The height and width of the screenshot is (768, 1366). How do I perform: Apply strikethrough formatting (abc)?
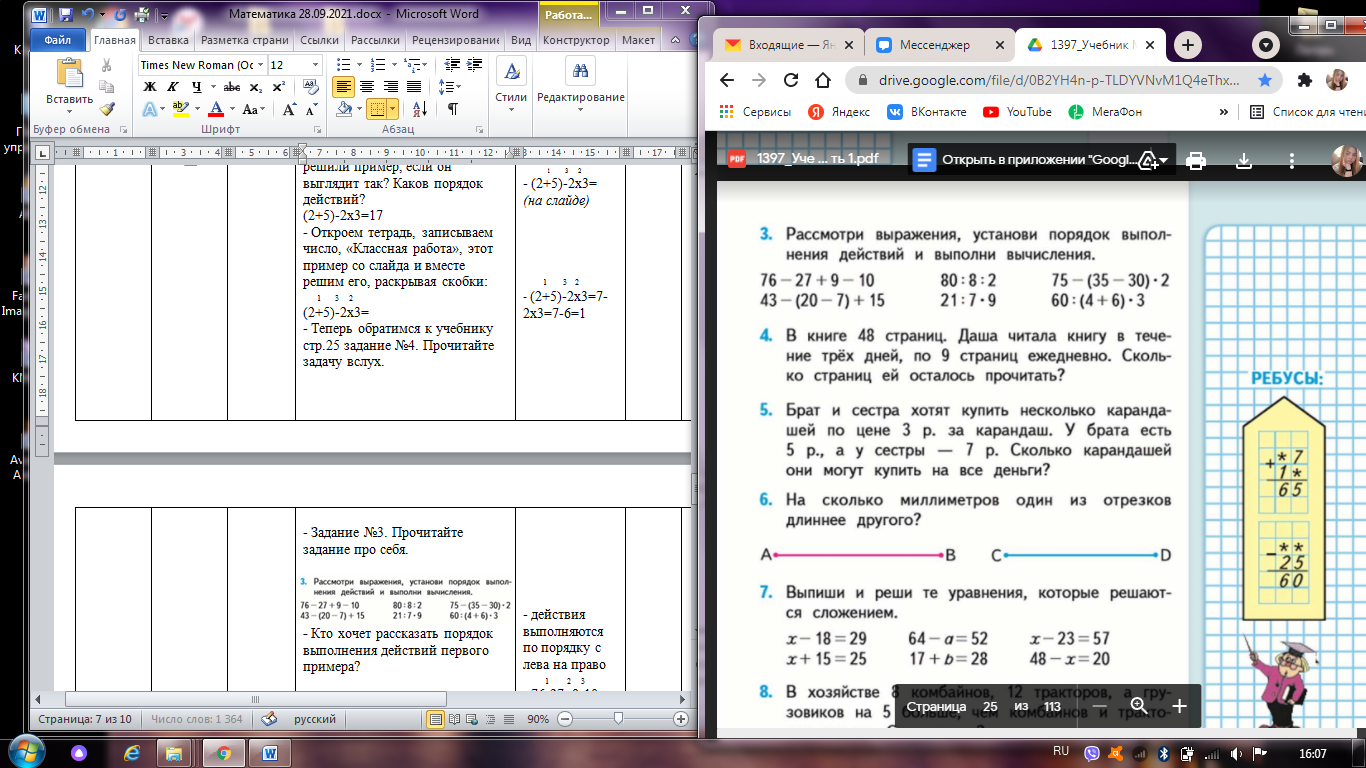232,87
